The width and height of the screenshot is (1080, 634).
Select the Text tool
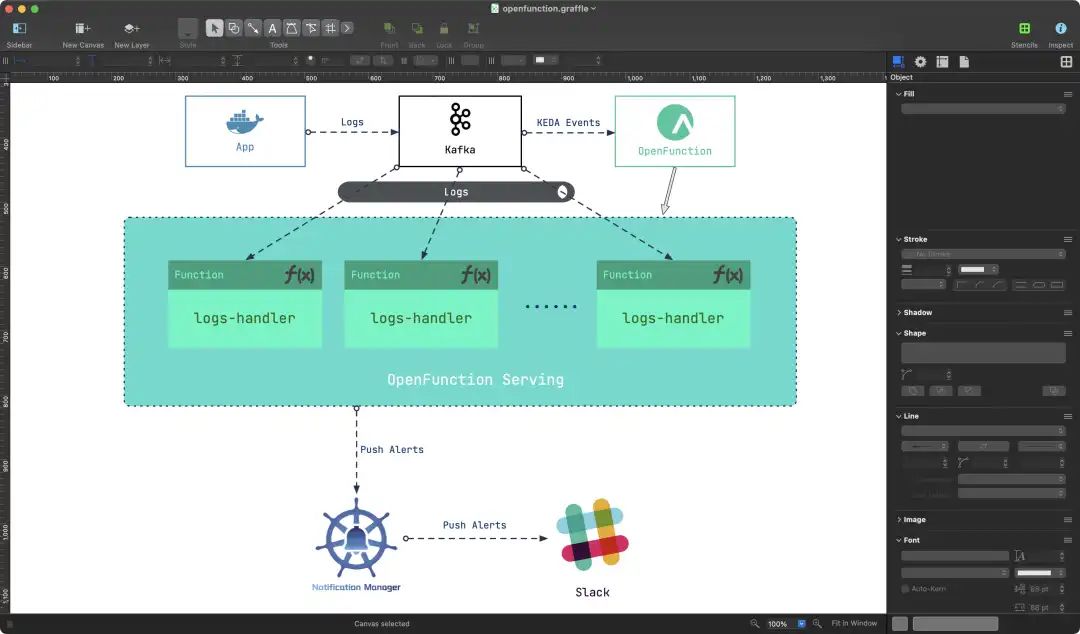tap(272, 28)
